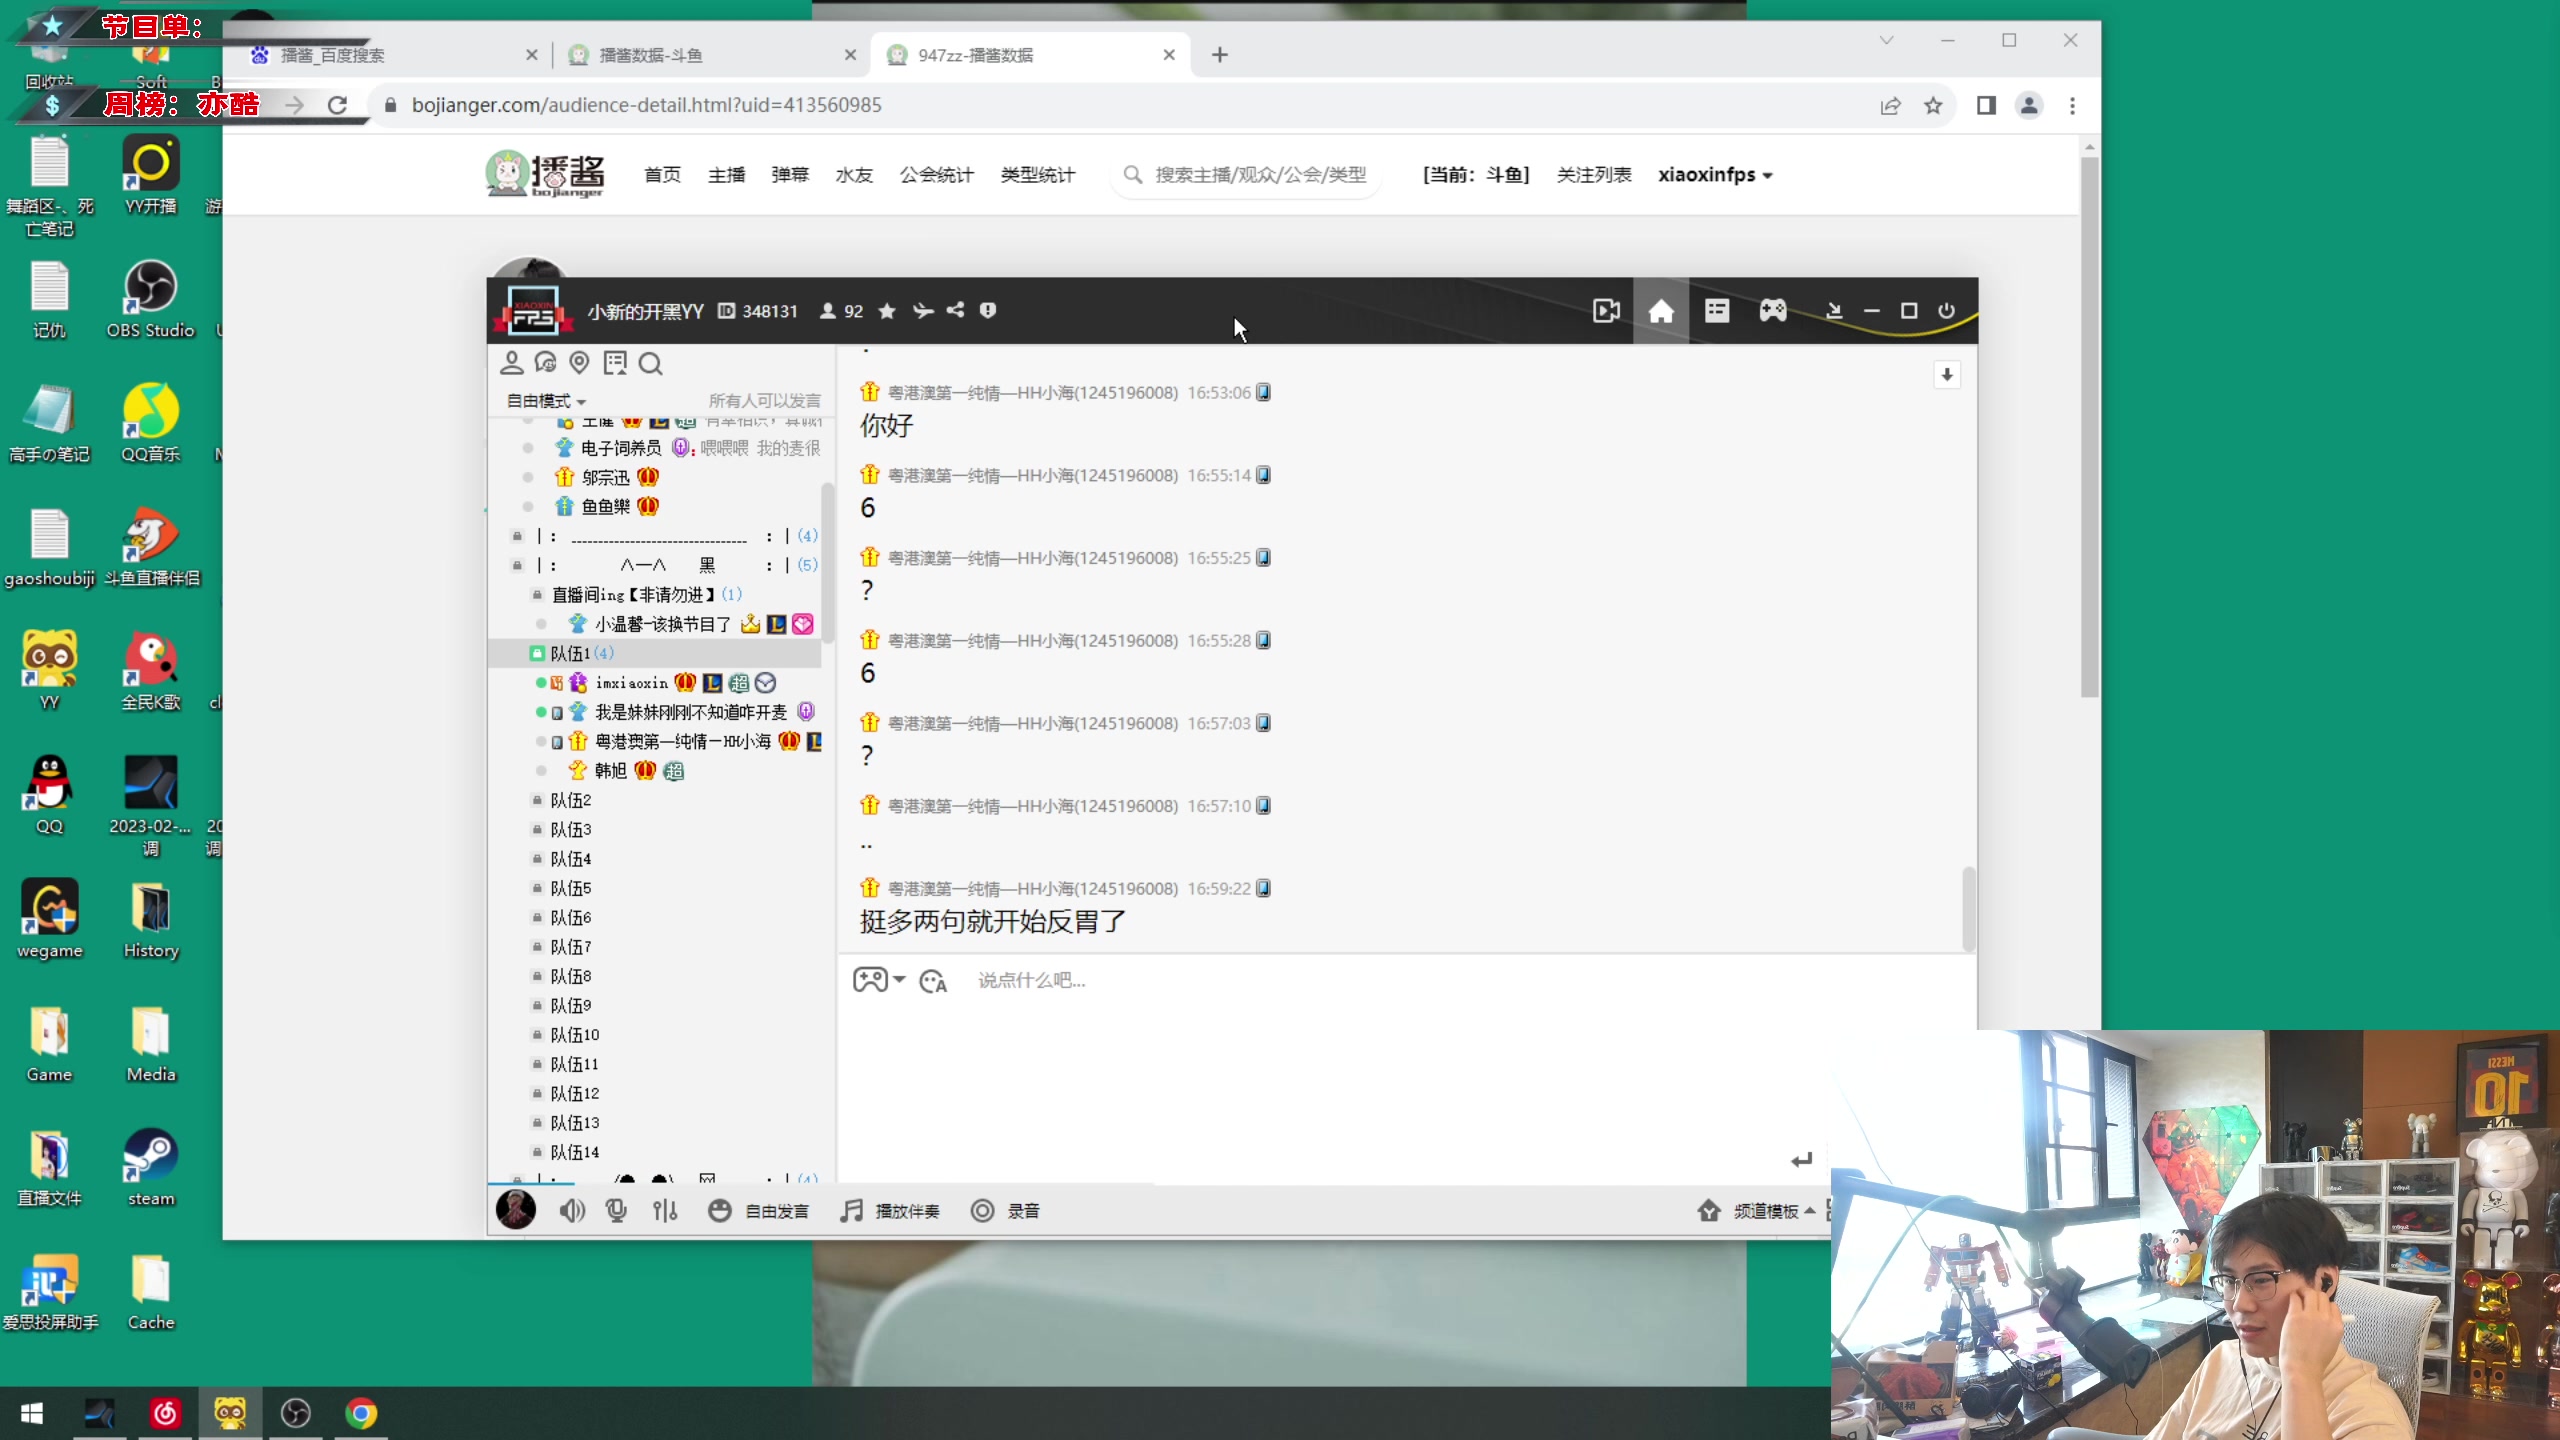Open the share icon next to channel ID 348131

coord(955,311)
